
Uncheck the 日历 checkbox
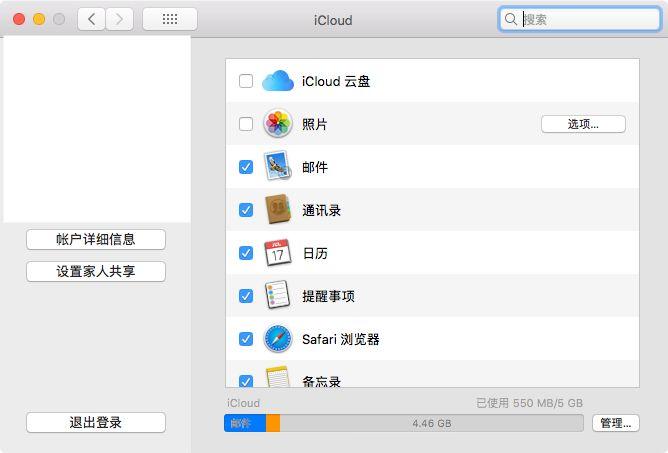click(246, 253)
